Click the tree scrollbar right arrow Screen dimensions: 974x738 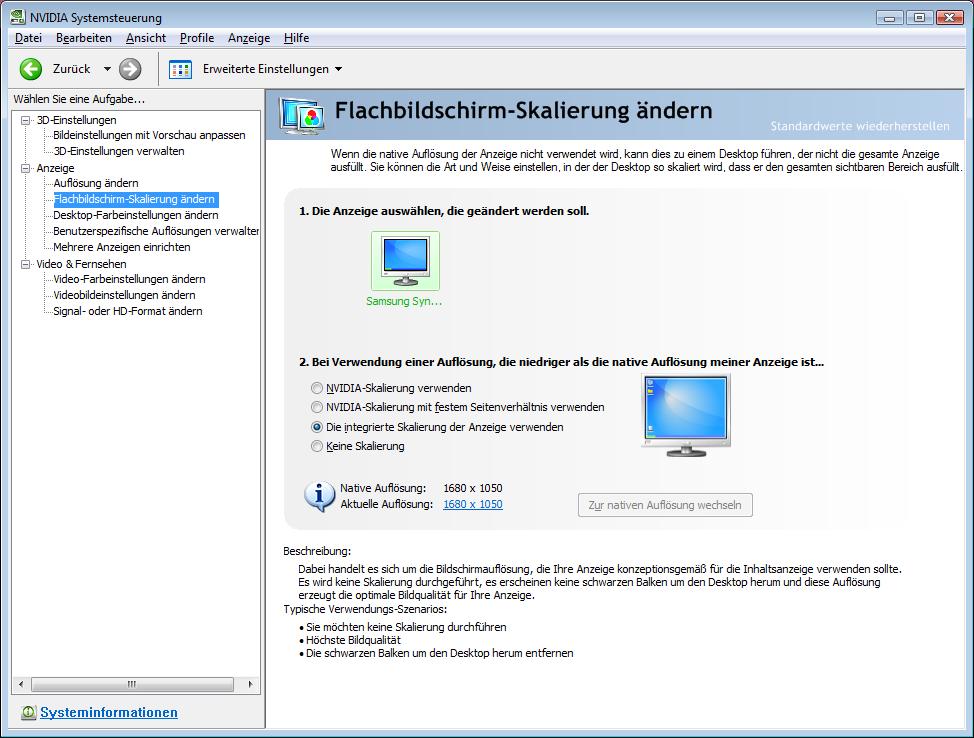(x=250, y=685)
